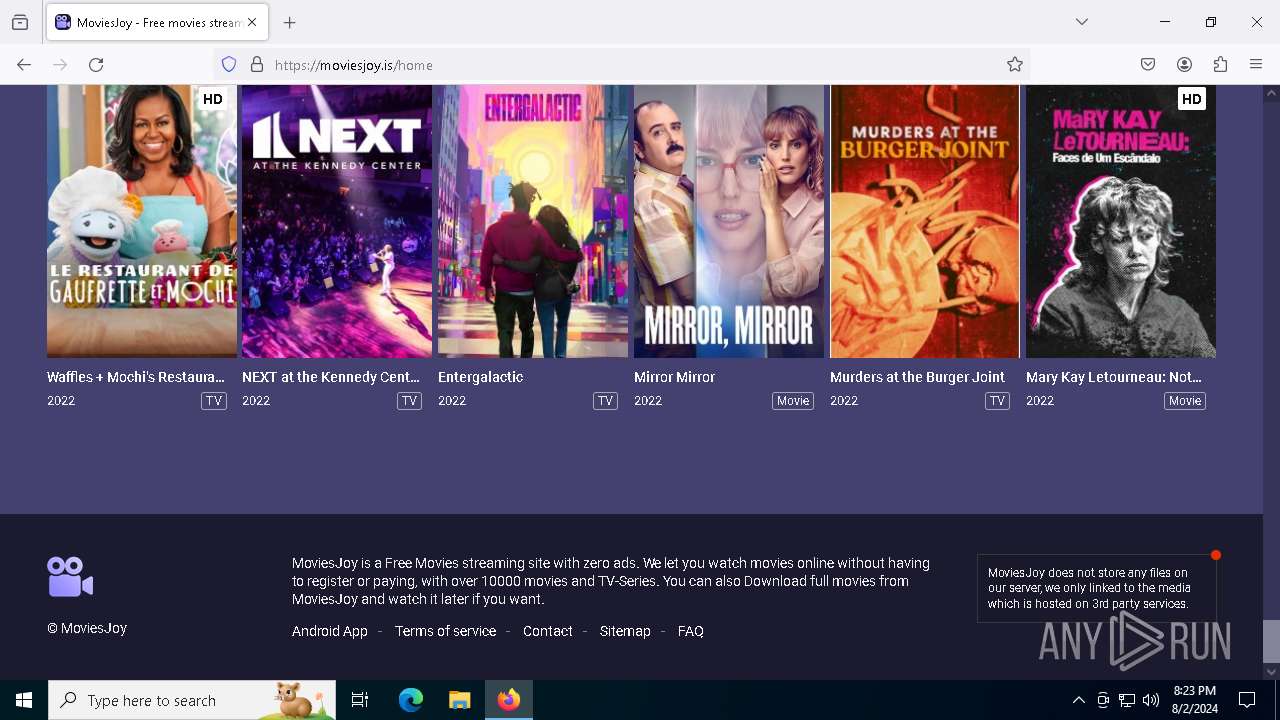Click the Mirror Mirror title link

pyautogui.click(x=675, y=377)
